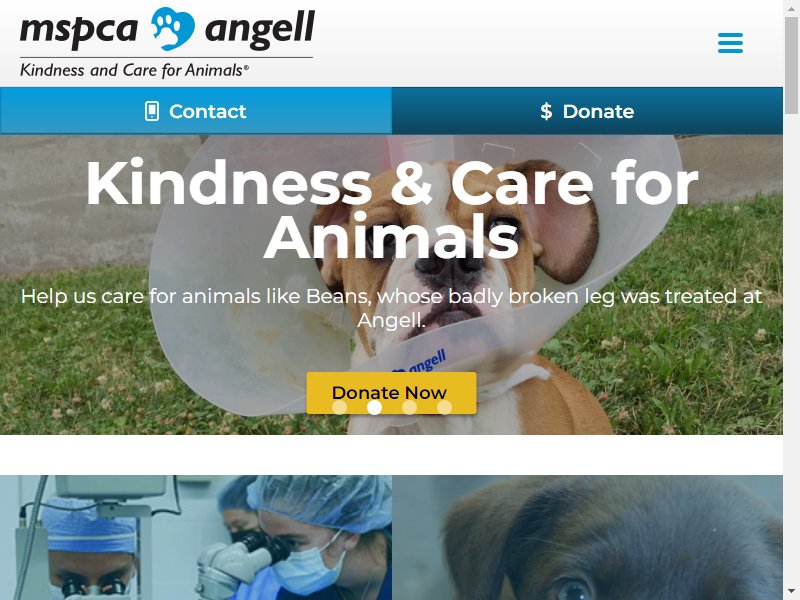Click the blue paw heart logo icon
The height and width of the screenshot is (600, 800).
tap(173, 29)
